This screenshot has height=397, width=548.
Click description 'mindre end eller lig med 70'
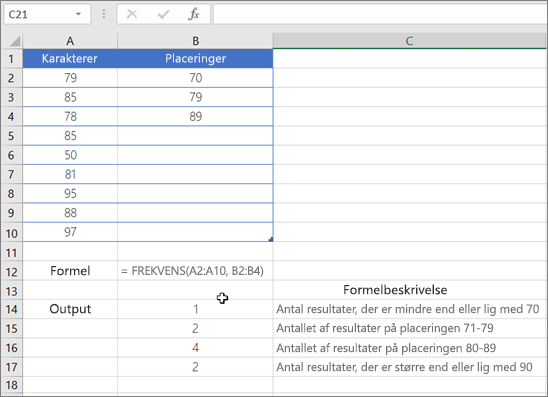click(410, 309)
